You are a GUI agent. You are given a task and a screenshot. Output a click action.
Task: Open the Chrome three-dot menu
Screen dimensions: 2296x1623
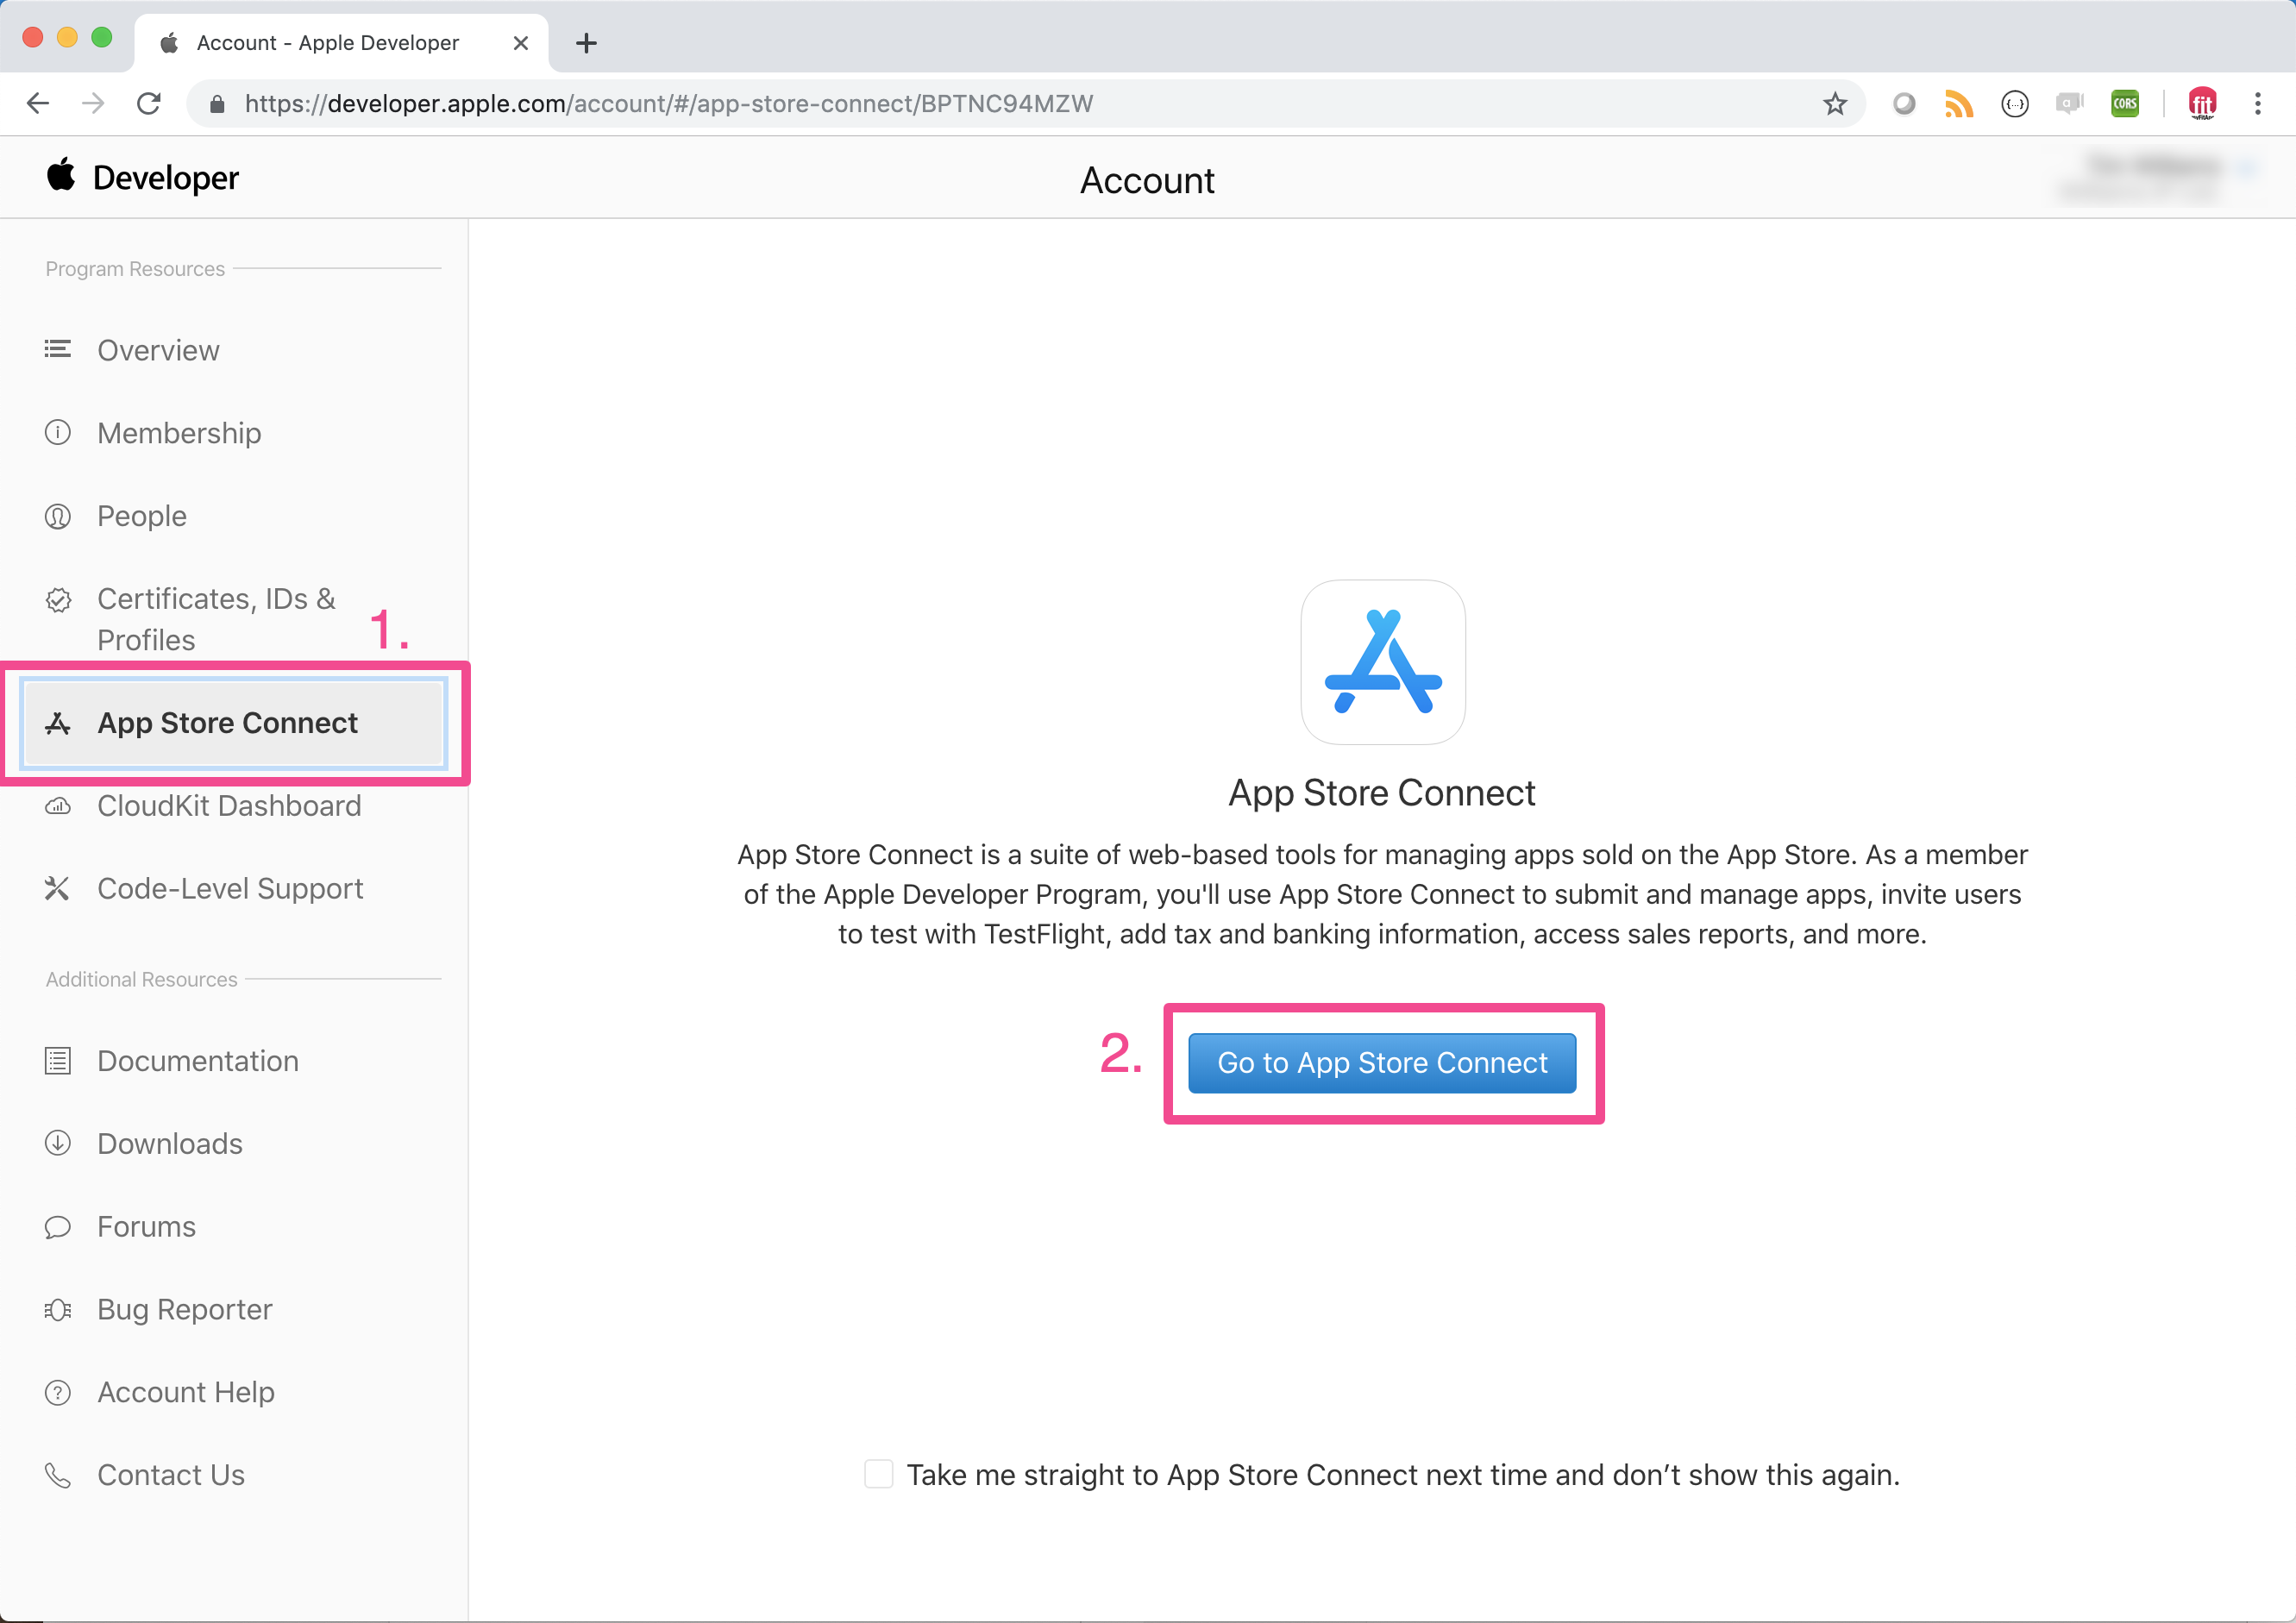click(x=2257, y=104)
